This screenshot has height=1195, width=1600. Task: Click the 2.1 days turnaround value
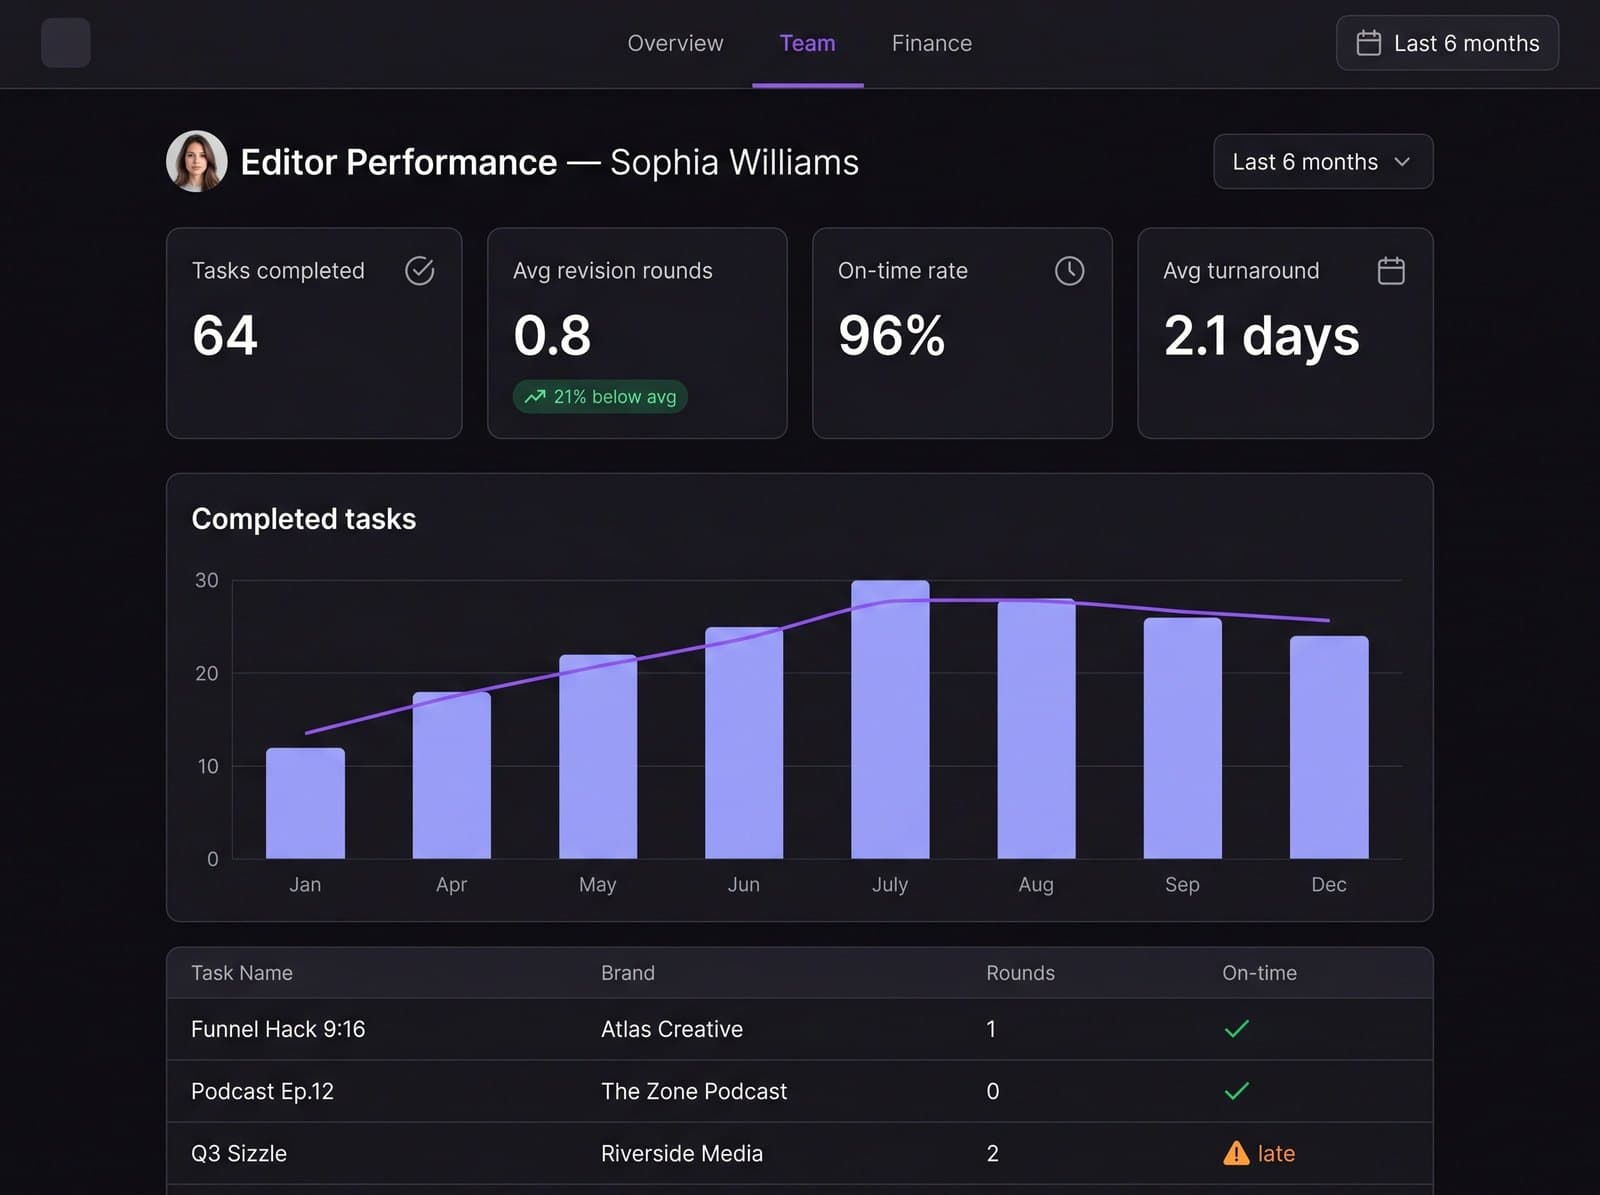tap(1261, 337)
